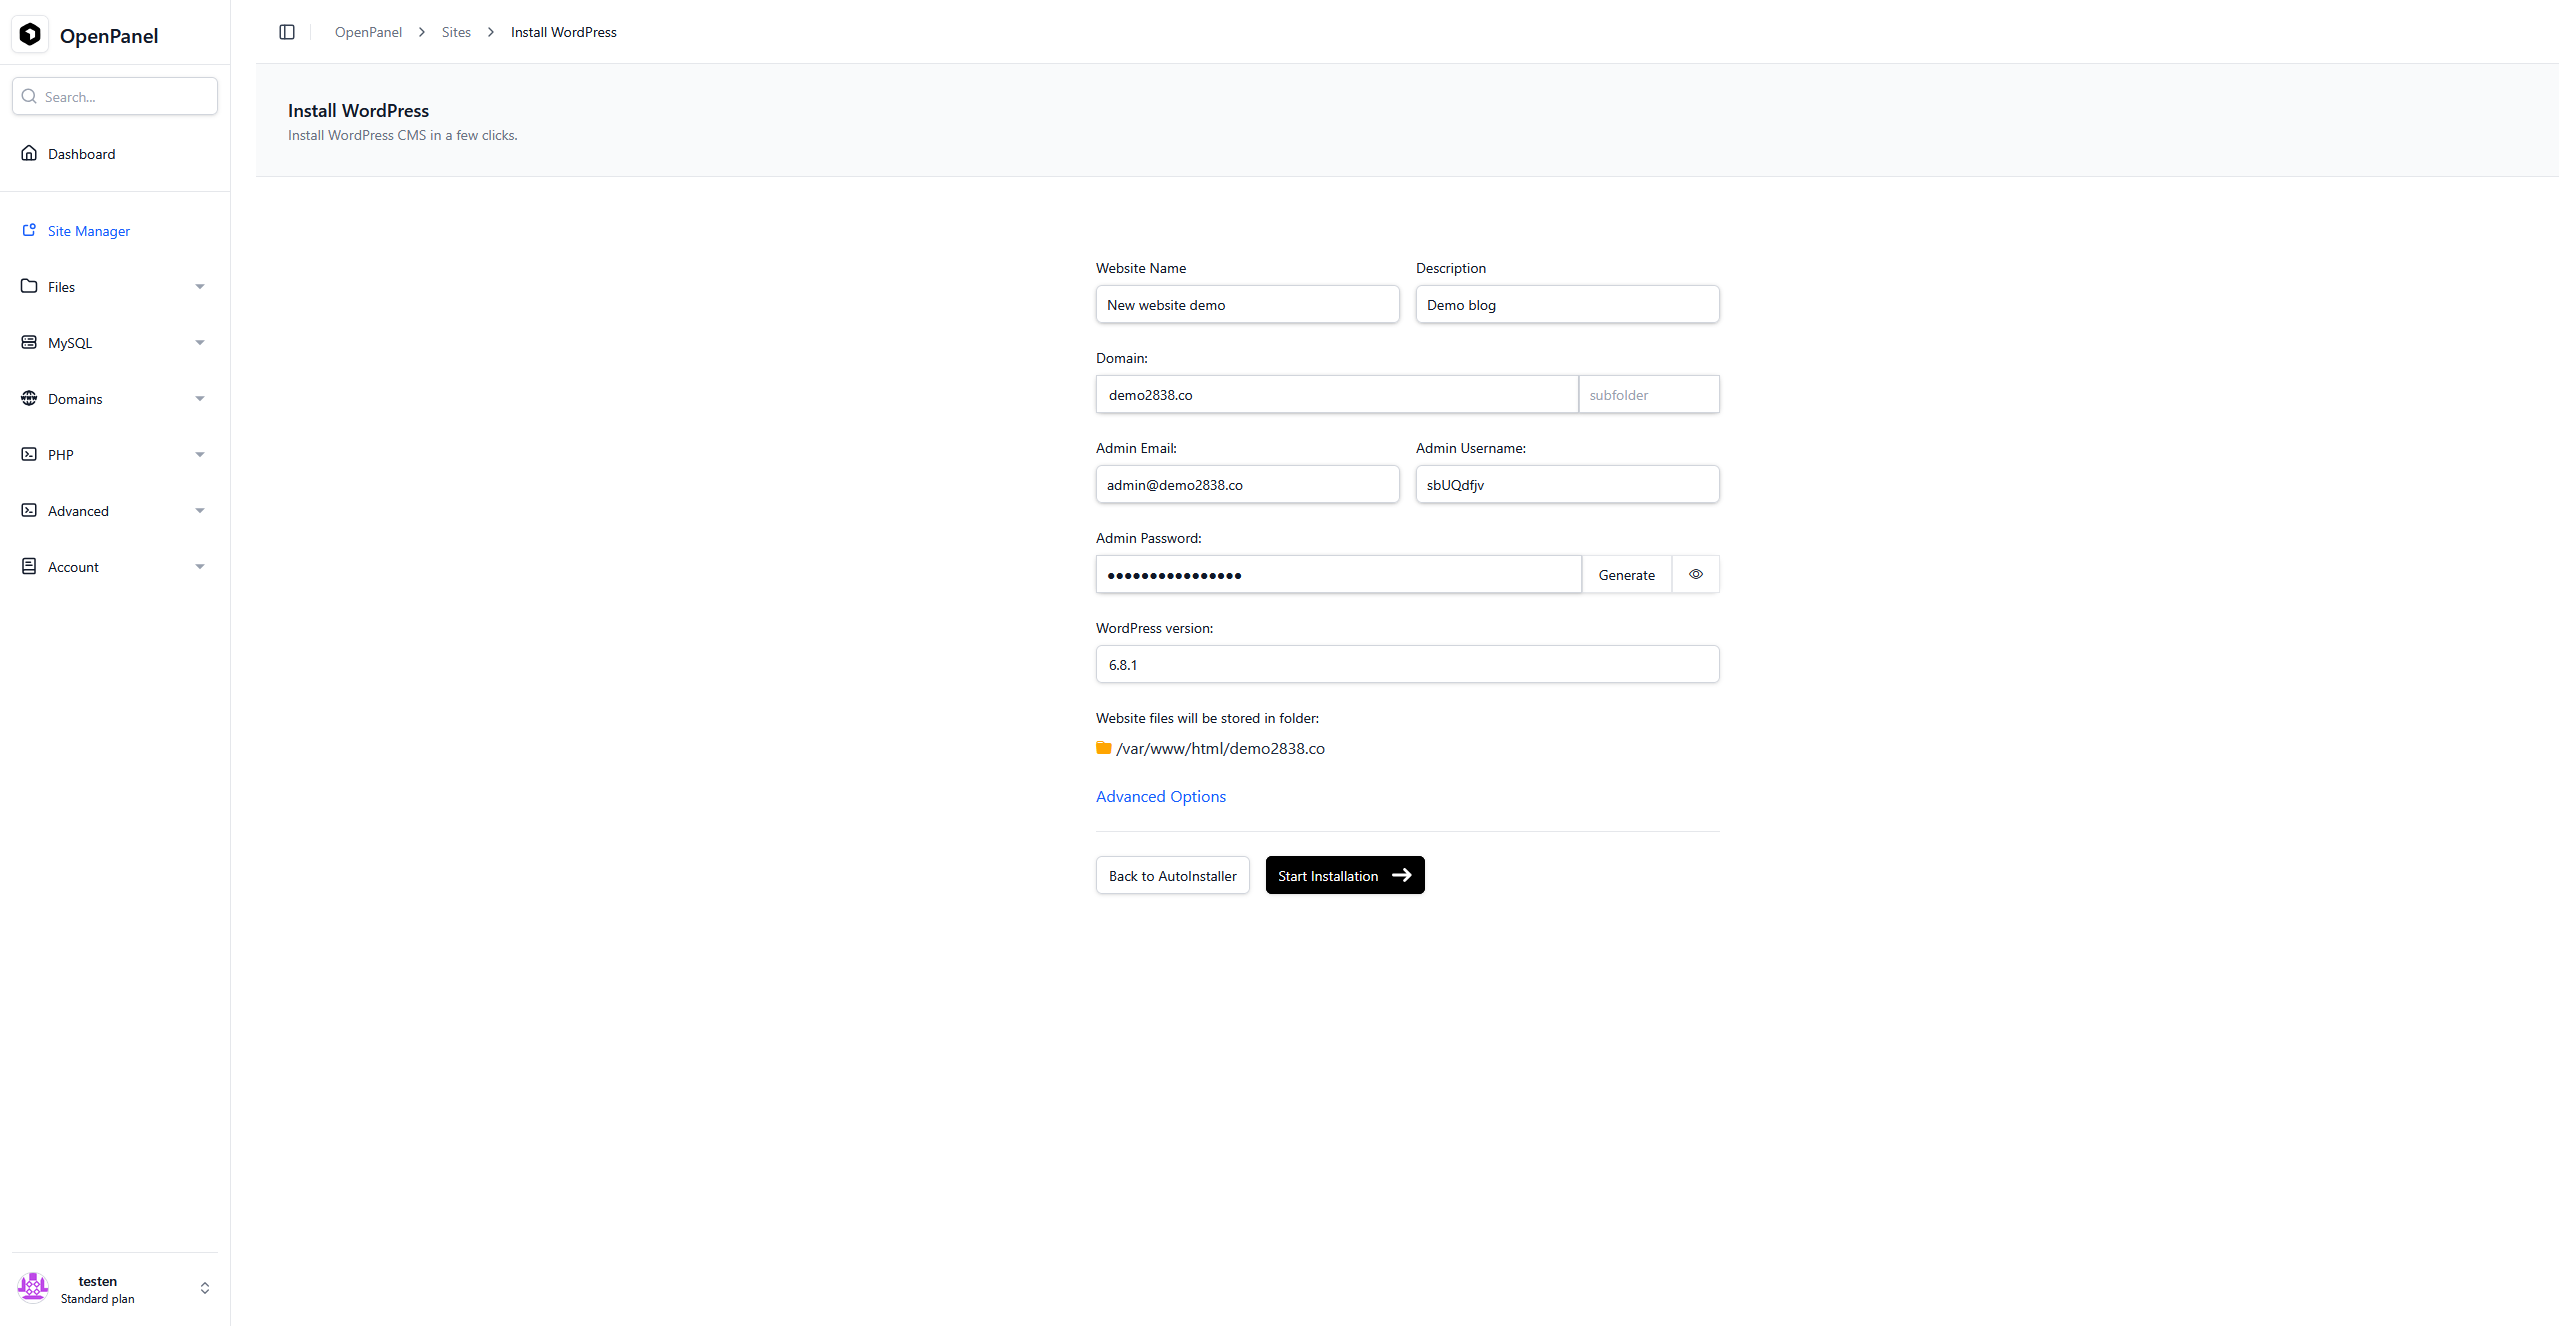Select the Domains sidebar item

(115, 399)
